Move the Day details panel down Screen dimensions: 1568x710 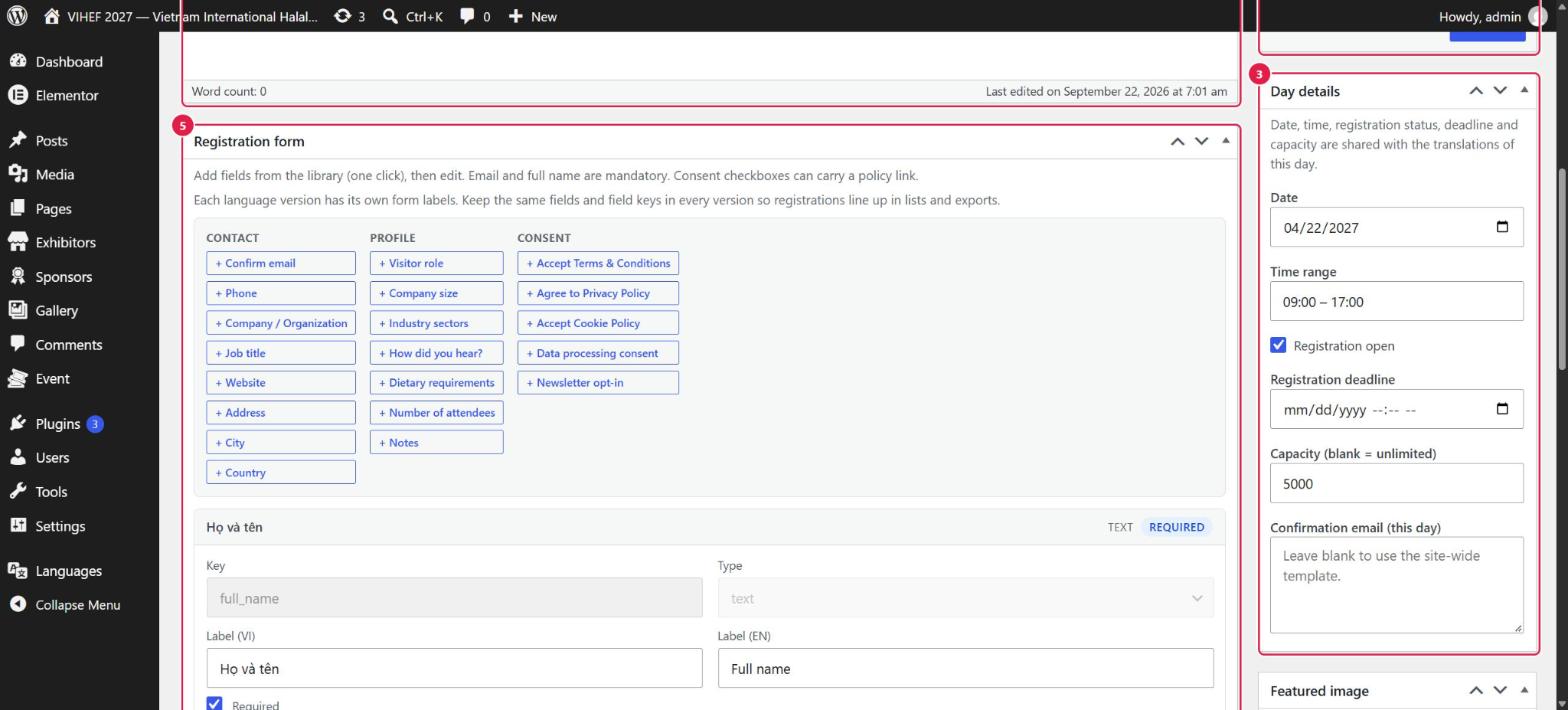point(1499,90)
